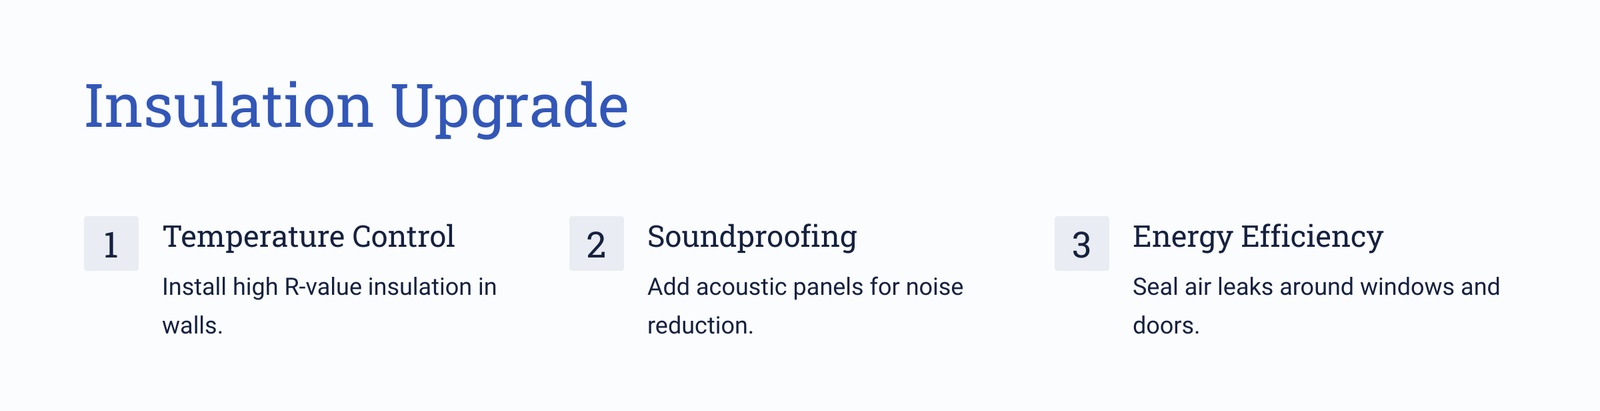Click the word 'doors.' under Energy Efficiency
This screenshot has width=1600, height=411.
(x=1165, y=325)
